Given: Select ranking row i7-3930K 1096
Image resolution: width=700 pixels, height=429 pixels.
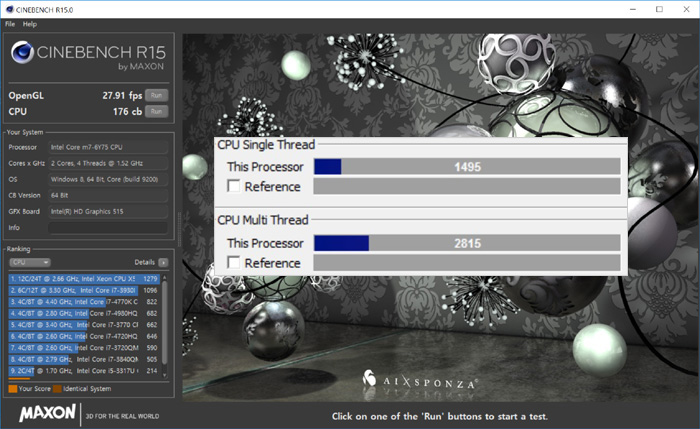Looking at the screenshot, I should (84, 290).
